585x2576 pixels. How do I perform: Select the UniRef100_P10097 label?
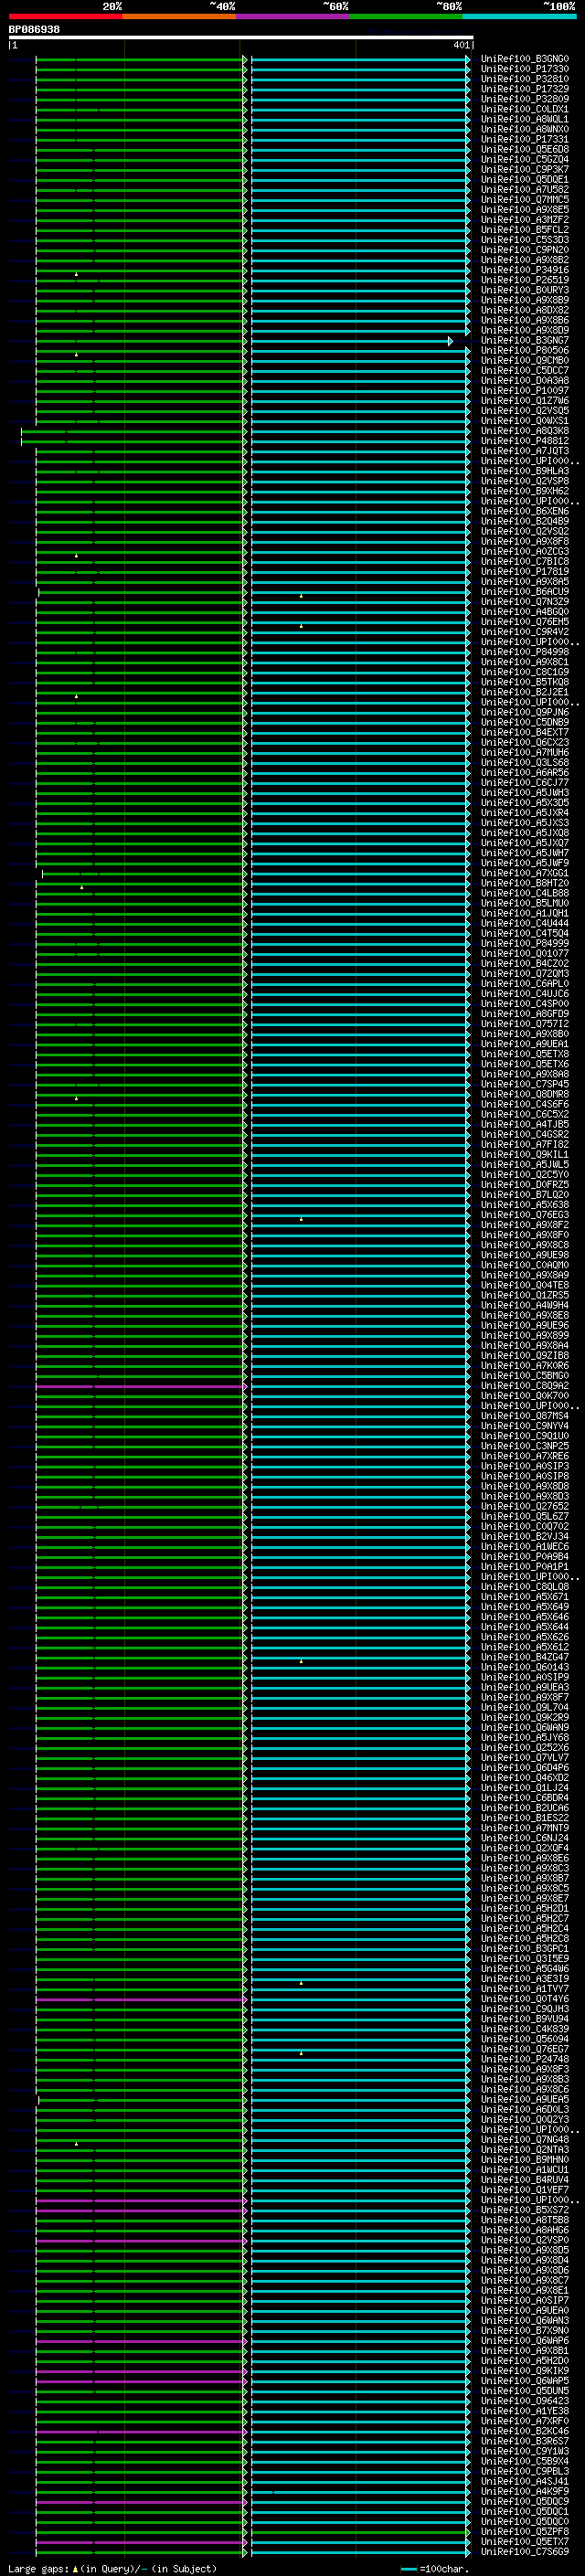tap(525, 390)
